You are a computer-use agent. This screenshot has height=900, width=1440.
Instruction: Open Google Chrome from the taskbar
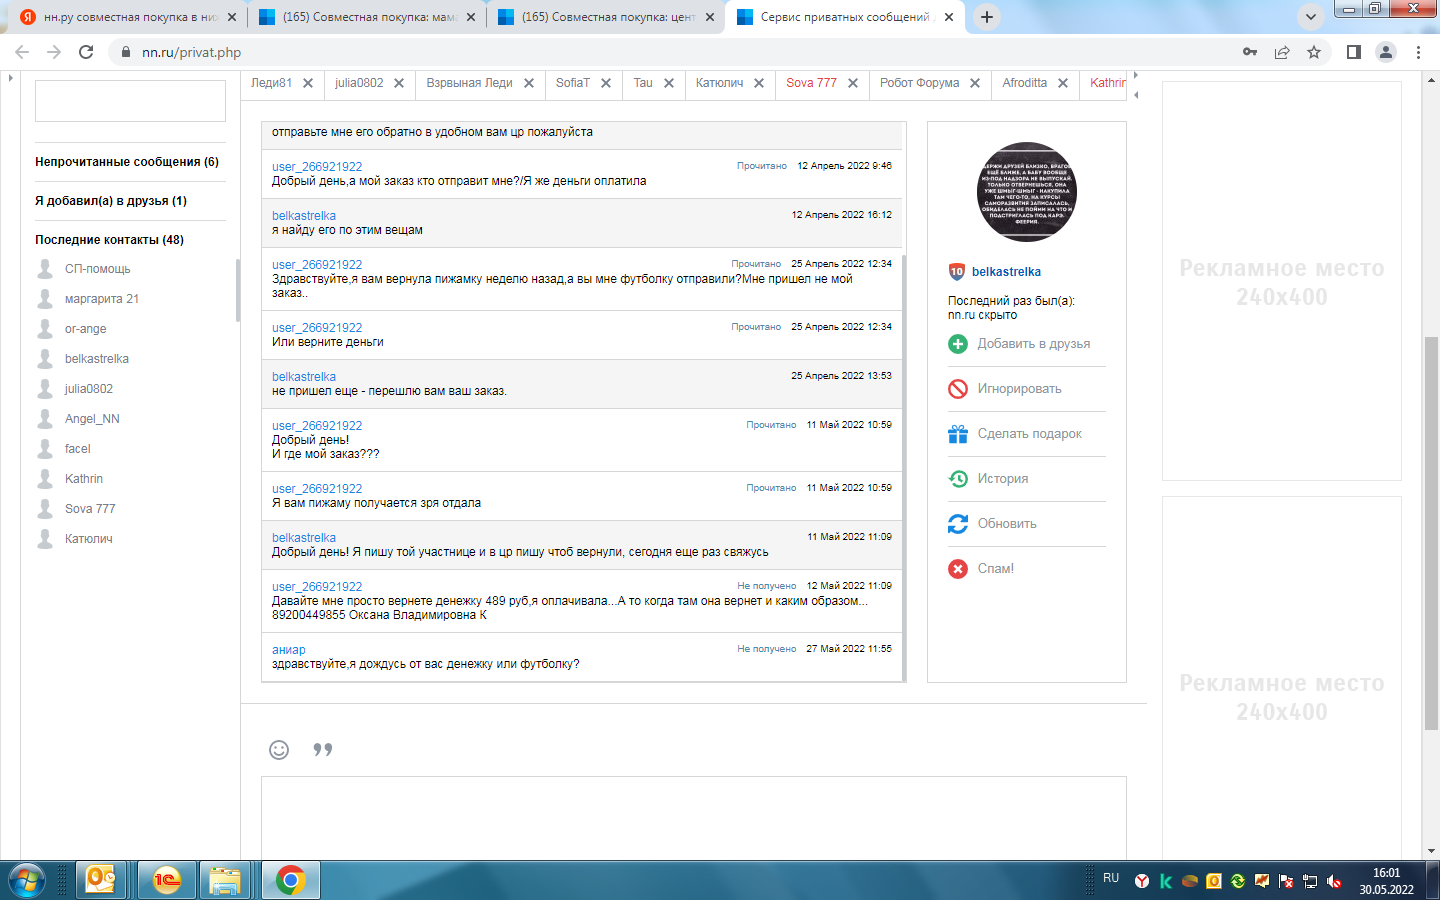pos(290,880)
